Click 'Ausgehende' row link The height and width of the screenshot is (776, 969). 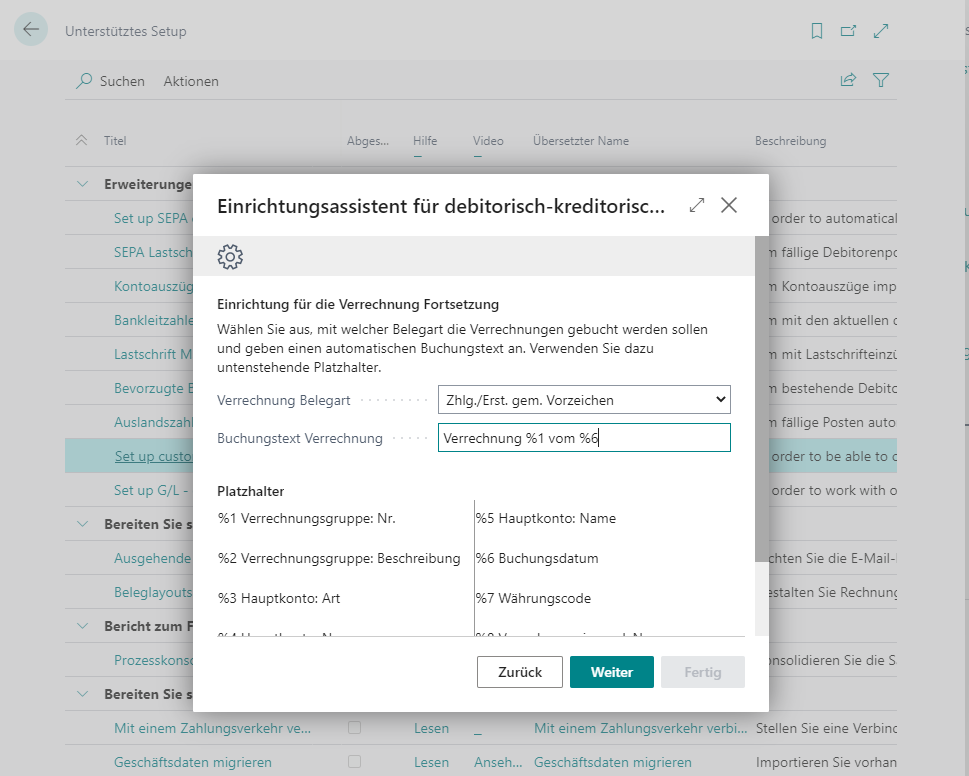point(153,558)
